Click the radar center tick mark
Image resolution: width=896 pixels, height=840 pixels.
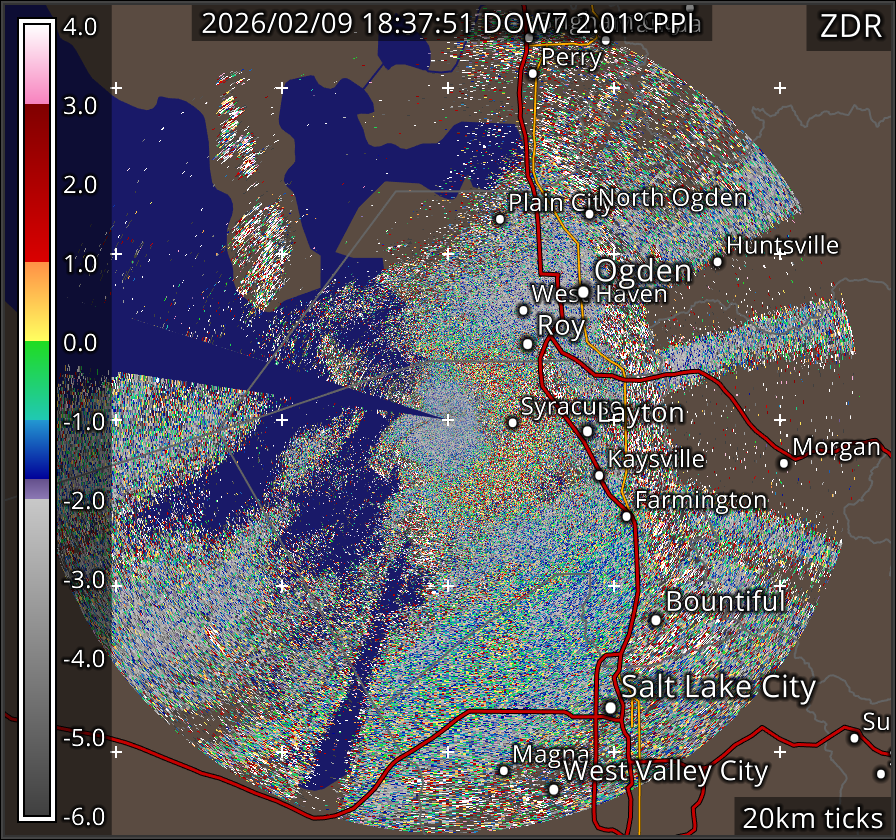tap(447, 420)
